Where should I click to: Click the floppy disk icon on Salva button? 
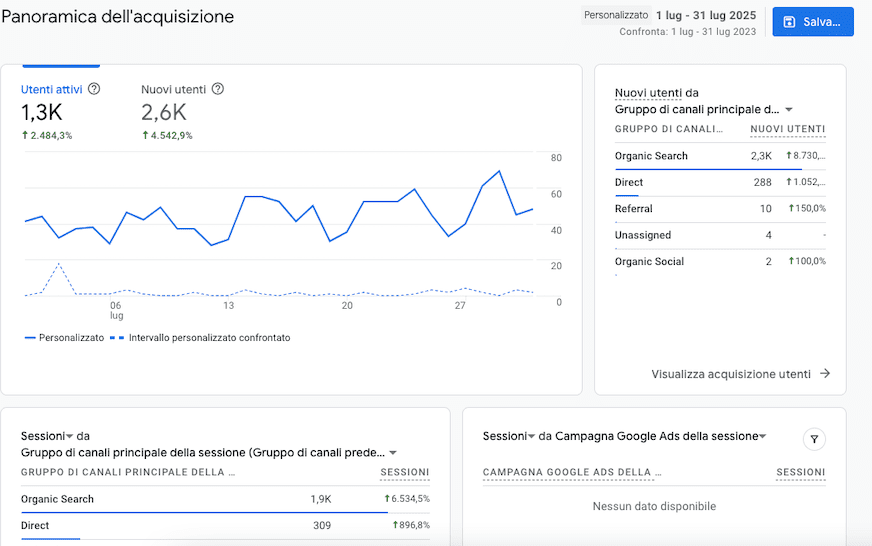coord(789,22)
